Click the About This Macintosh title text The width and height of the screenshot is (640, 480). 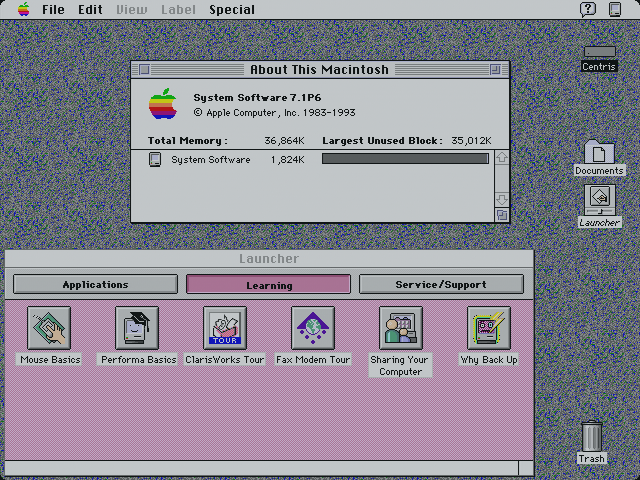coord(319,69)
